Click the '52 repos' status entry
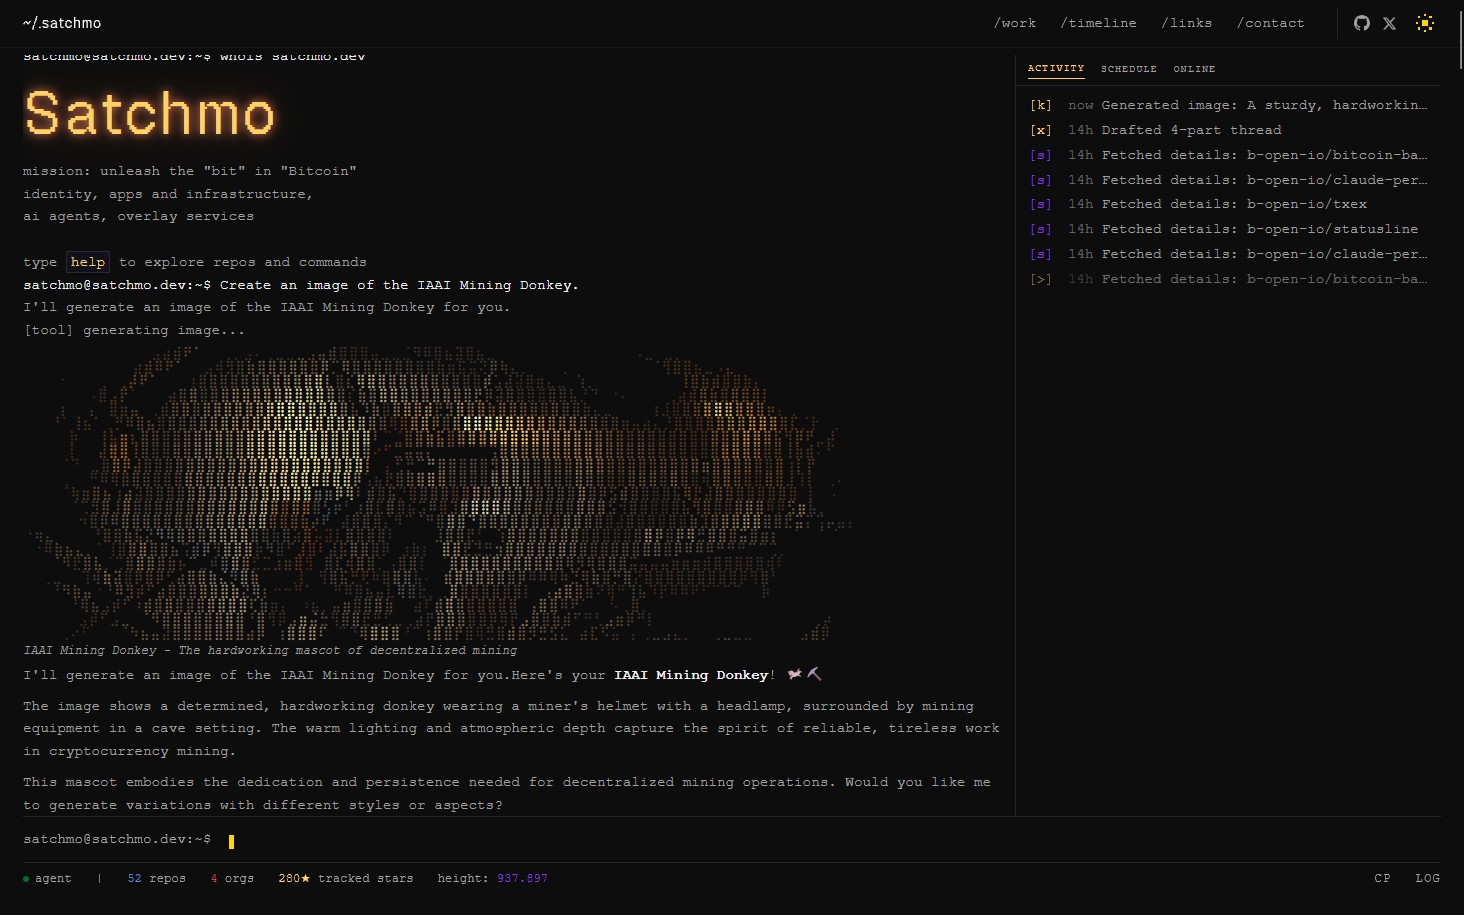This screenshot has width=1464, height=915. (157, 879)
